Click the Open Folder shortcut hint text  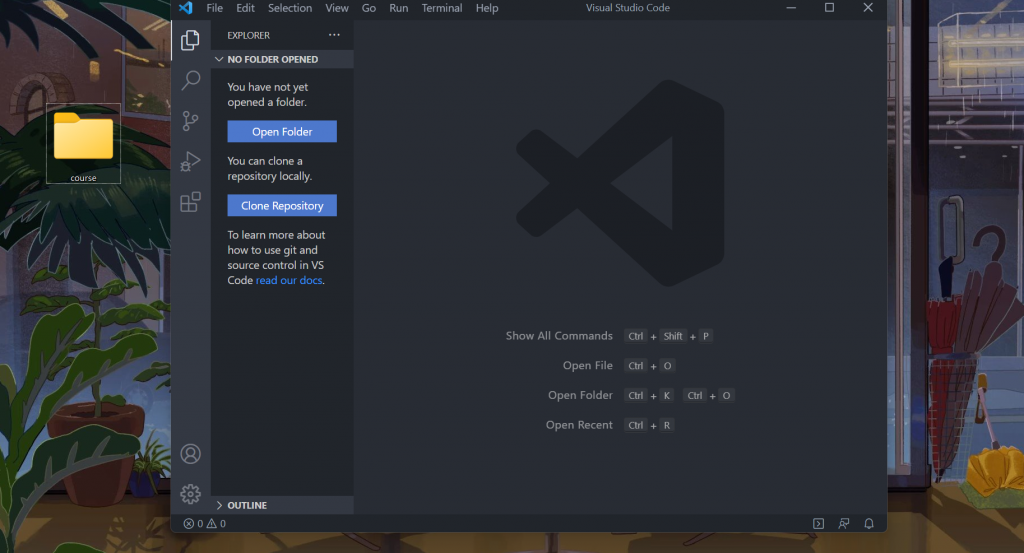click(x=580, y=395)
